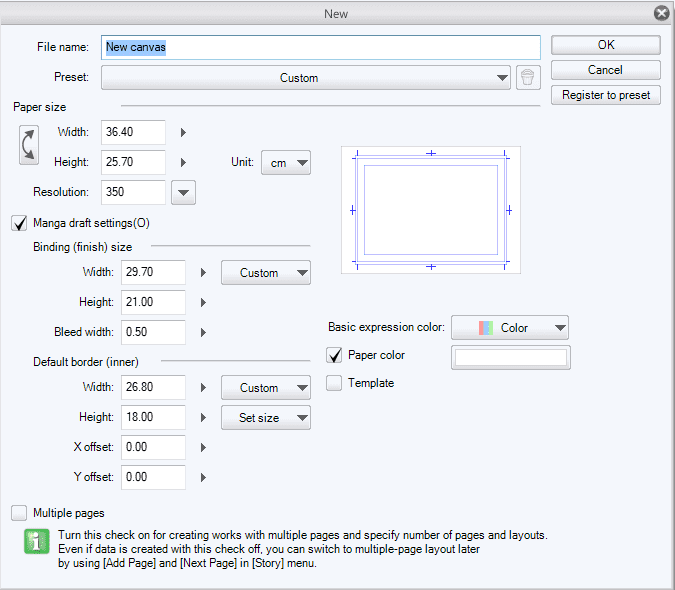Uncheck the Paper color checkbox
The width and height of the screenshot is (675, 590).
334,355
